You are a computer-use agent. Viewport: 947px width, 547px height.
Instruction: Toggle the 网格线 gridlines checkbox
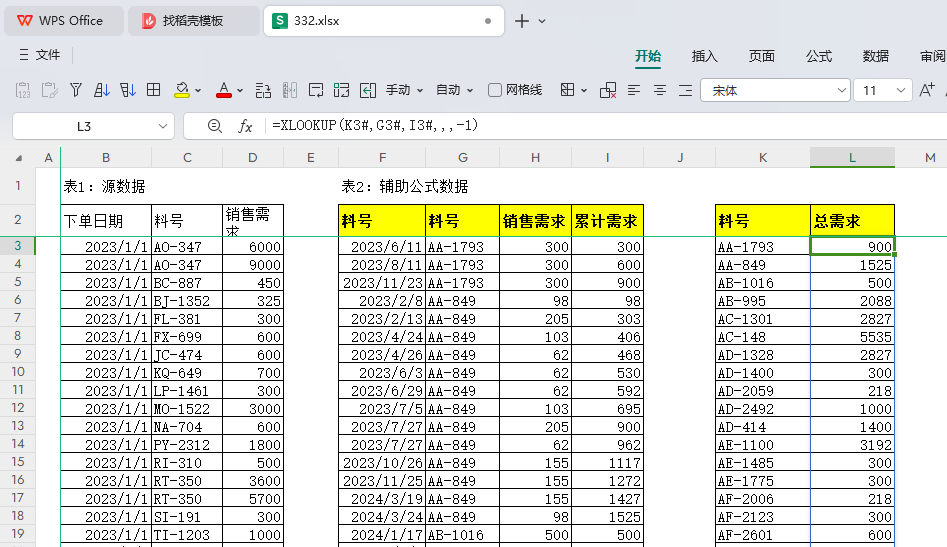pos(495,90)
